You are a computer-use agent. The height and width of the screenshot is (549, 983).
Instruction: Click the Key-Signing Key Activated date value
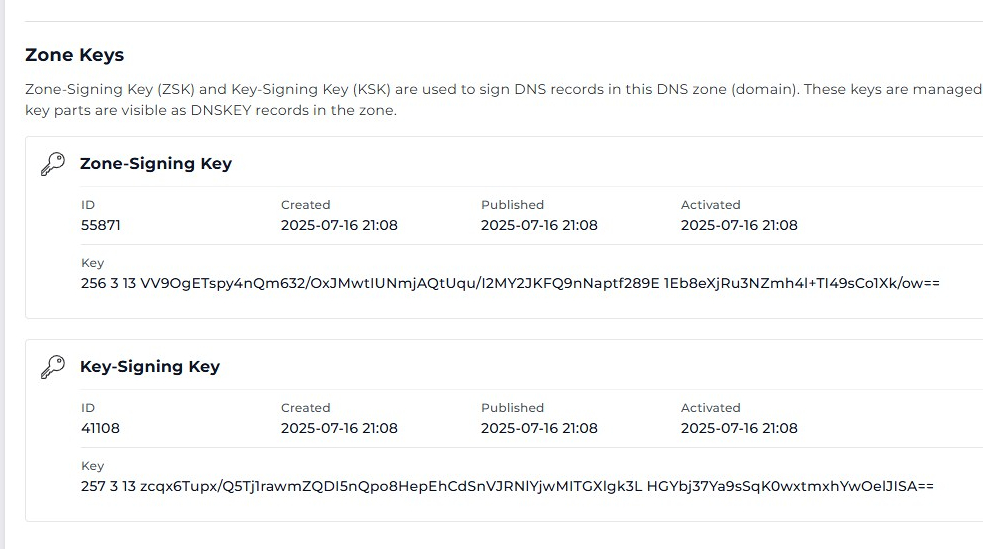click(x=739, y=428)
